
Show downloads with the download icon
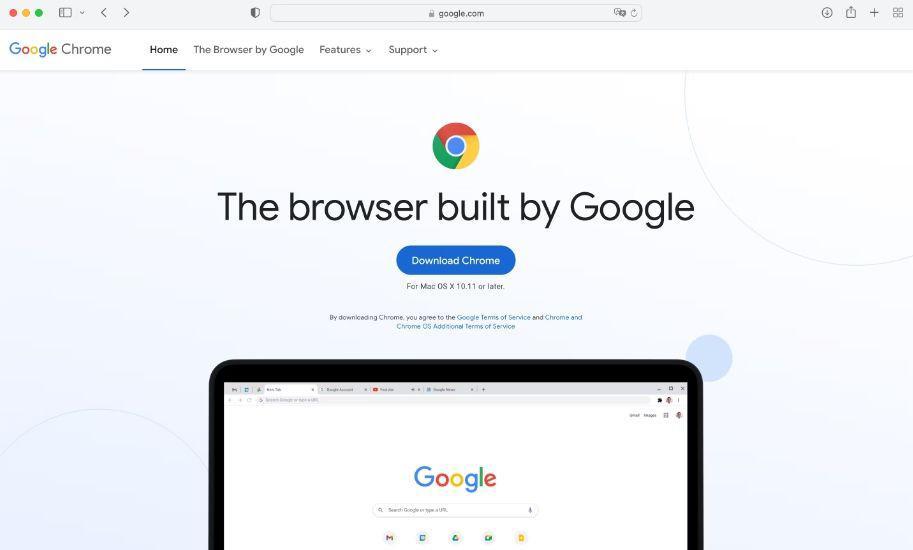pyautogui.click(x=827, y=12)
